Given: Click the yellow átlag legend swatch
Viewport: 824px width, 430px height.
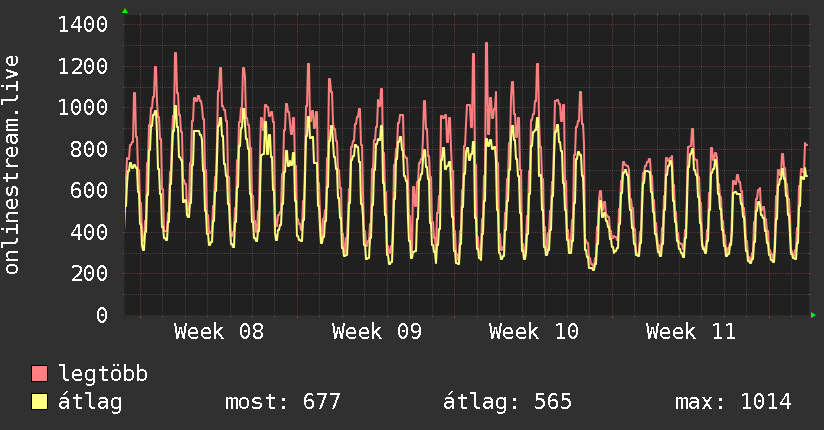Looking at the screenshot, I should tap(39, 402).
